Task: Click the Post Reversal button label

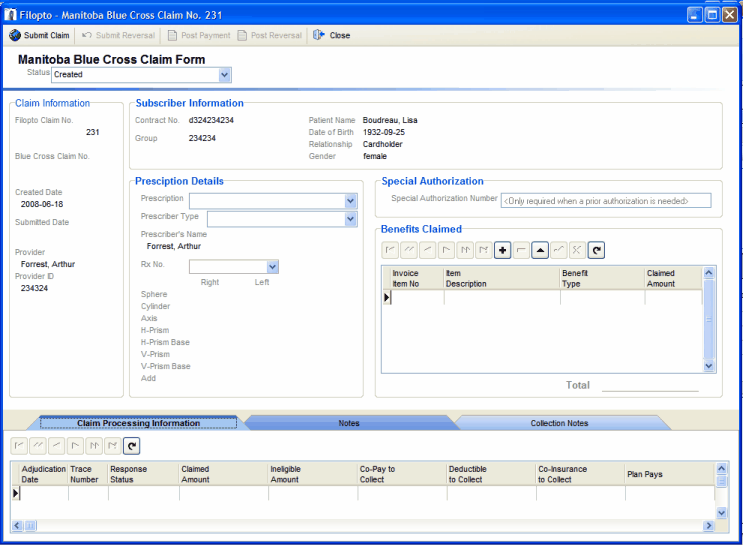Action: click(276, 36)
